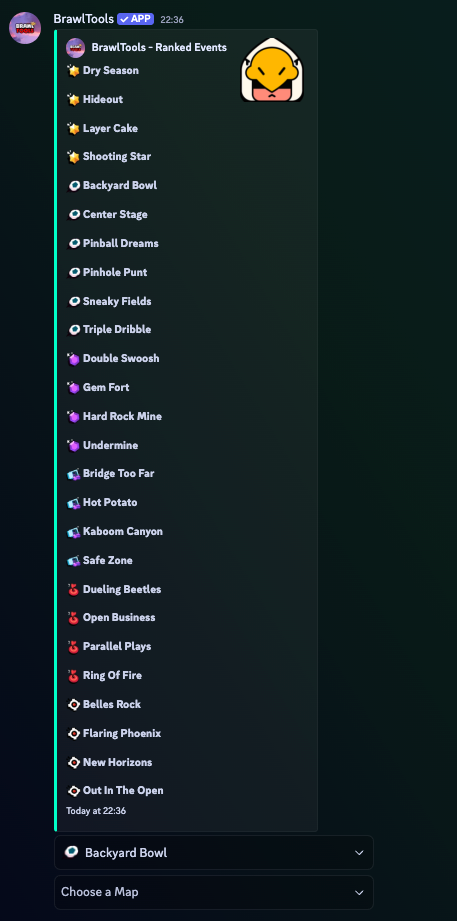Click the BrawlTools - Ranked Events title

click(159, 48)
